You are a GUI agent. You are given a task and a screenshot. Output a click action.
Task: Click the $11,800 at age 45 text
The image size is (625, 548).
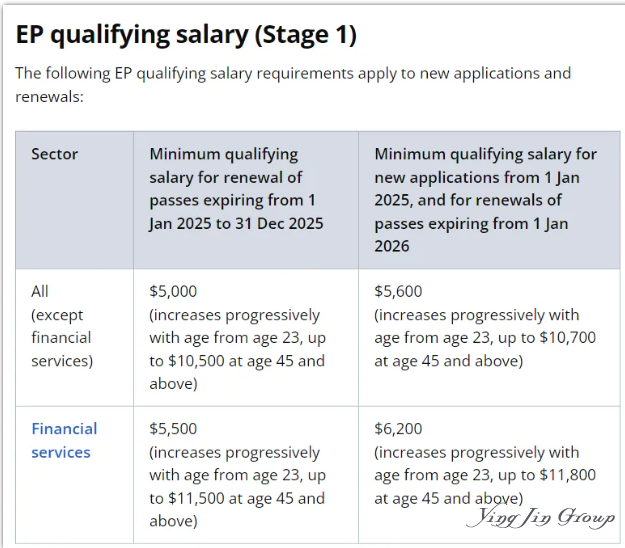pos(485,487)
